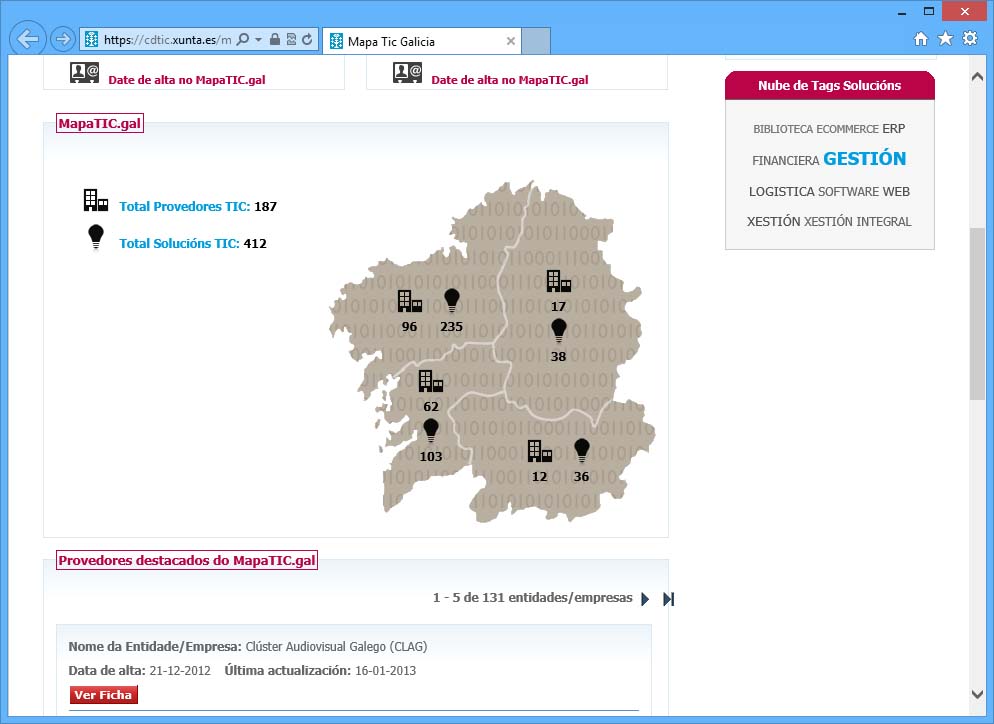
Task: Click the vertical scrollbar thumb
Action: (977, 313)
